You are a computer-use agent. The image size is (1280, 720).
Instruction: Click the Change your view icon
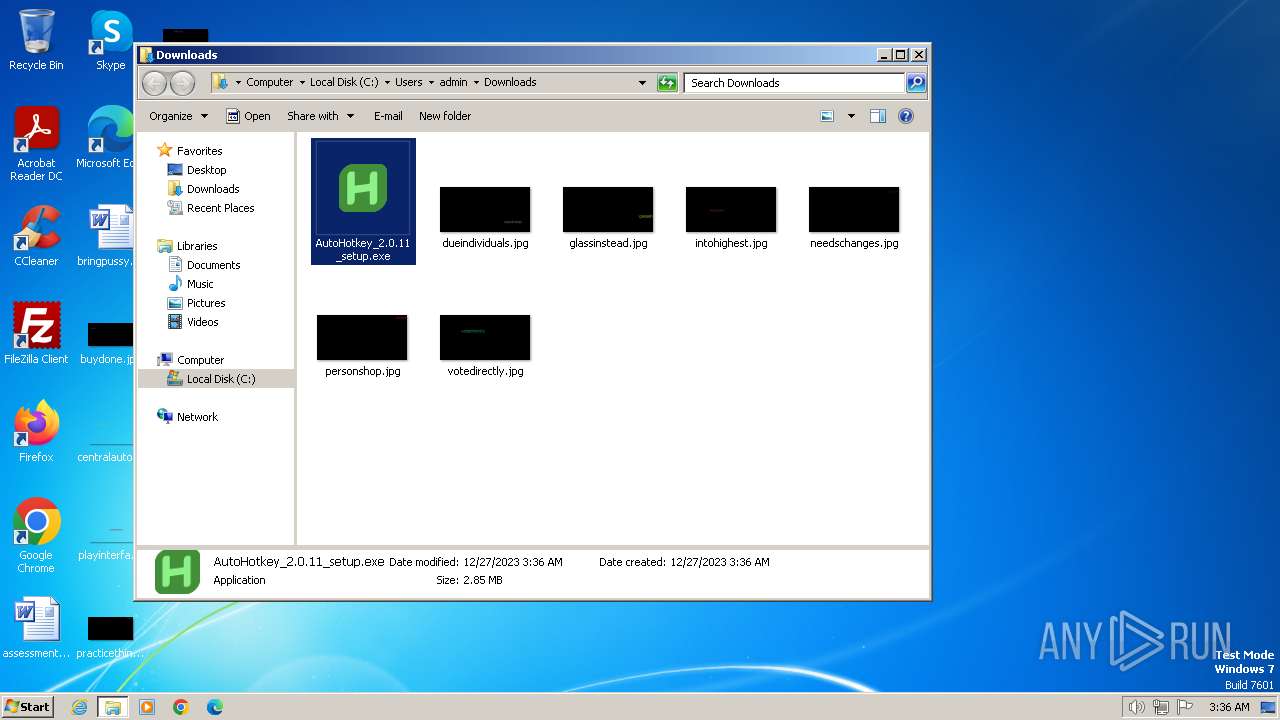tap(827, 116)
